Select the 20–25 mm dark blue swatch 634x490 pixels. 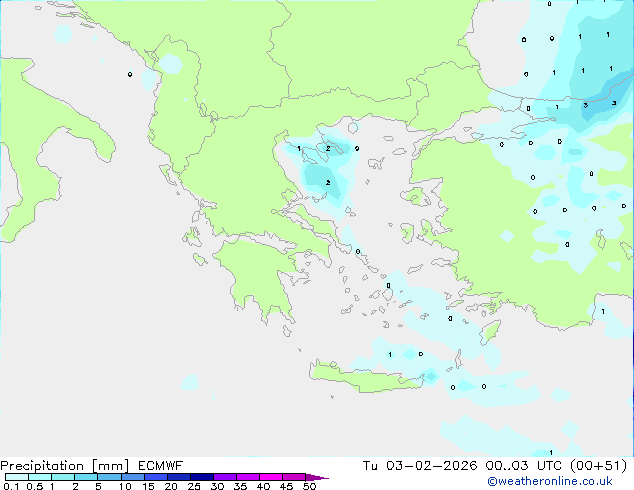pos(179,477)
